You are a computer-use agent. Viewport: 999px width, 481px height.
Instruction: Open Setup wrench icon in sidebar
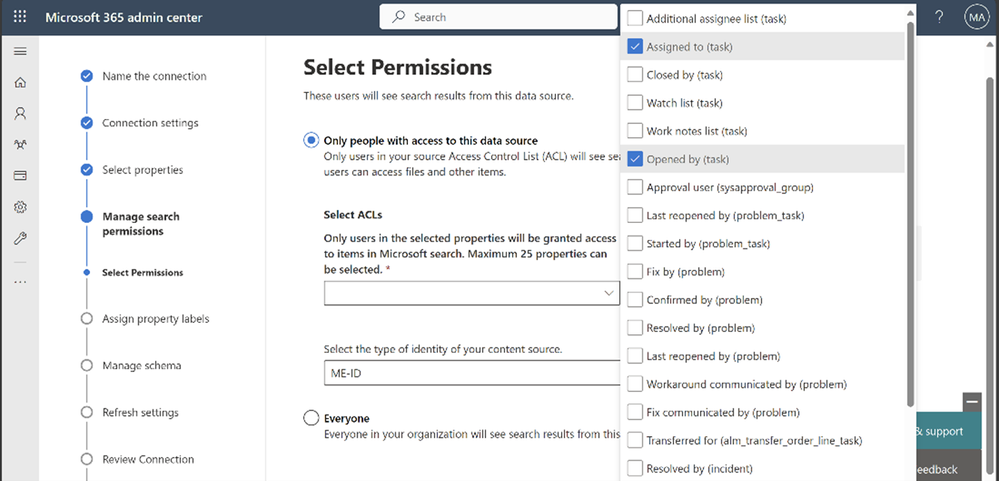[20, 238]
